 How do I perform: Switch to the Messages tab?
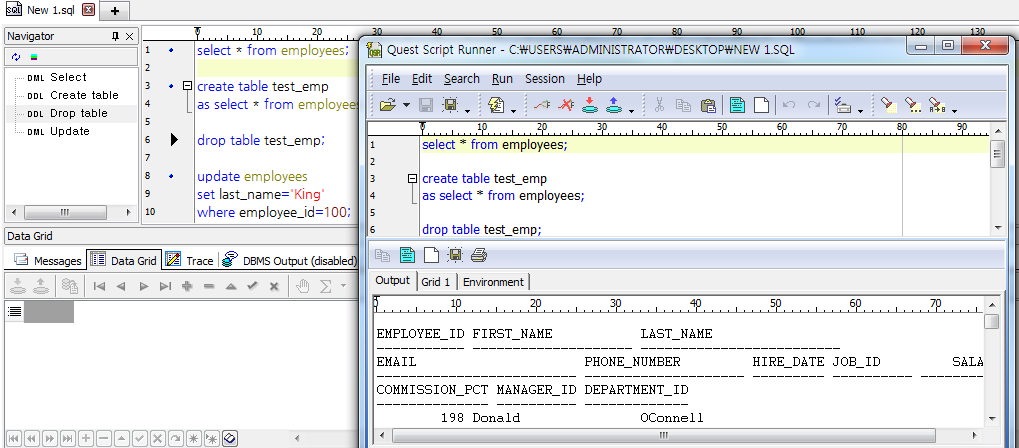point(48,260)
